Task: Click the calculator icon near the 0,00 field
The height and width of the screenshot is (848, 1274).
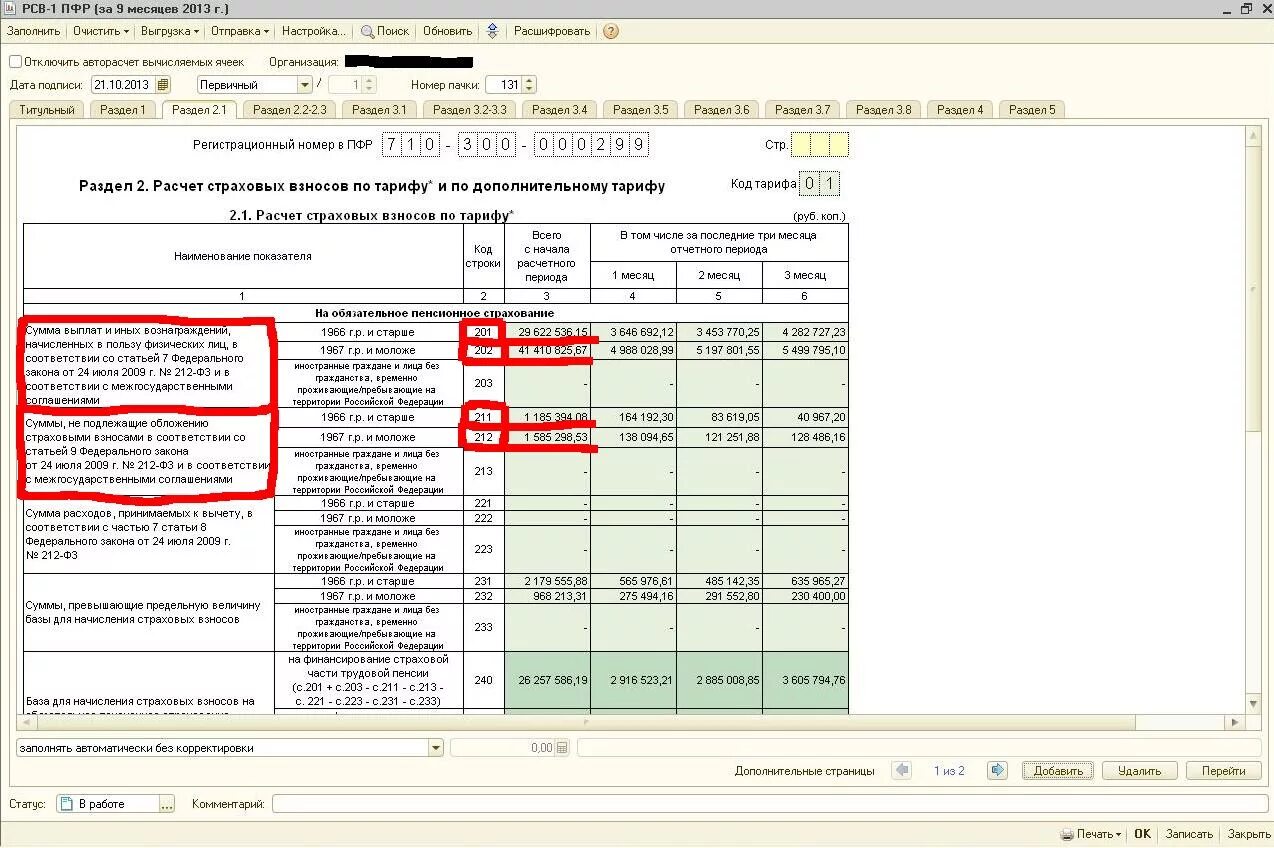Action: (x=562, y=748)
